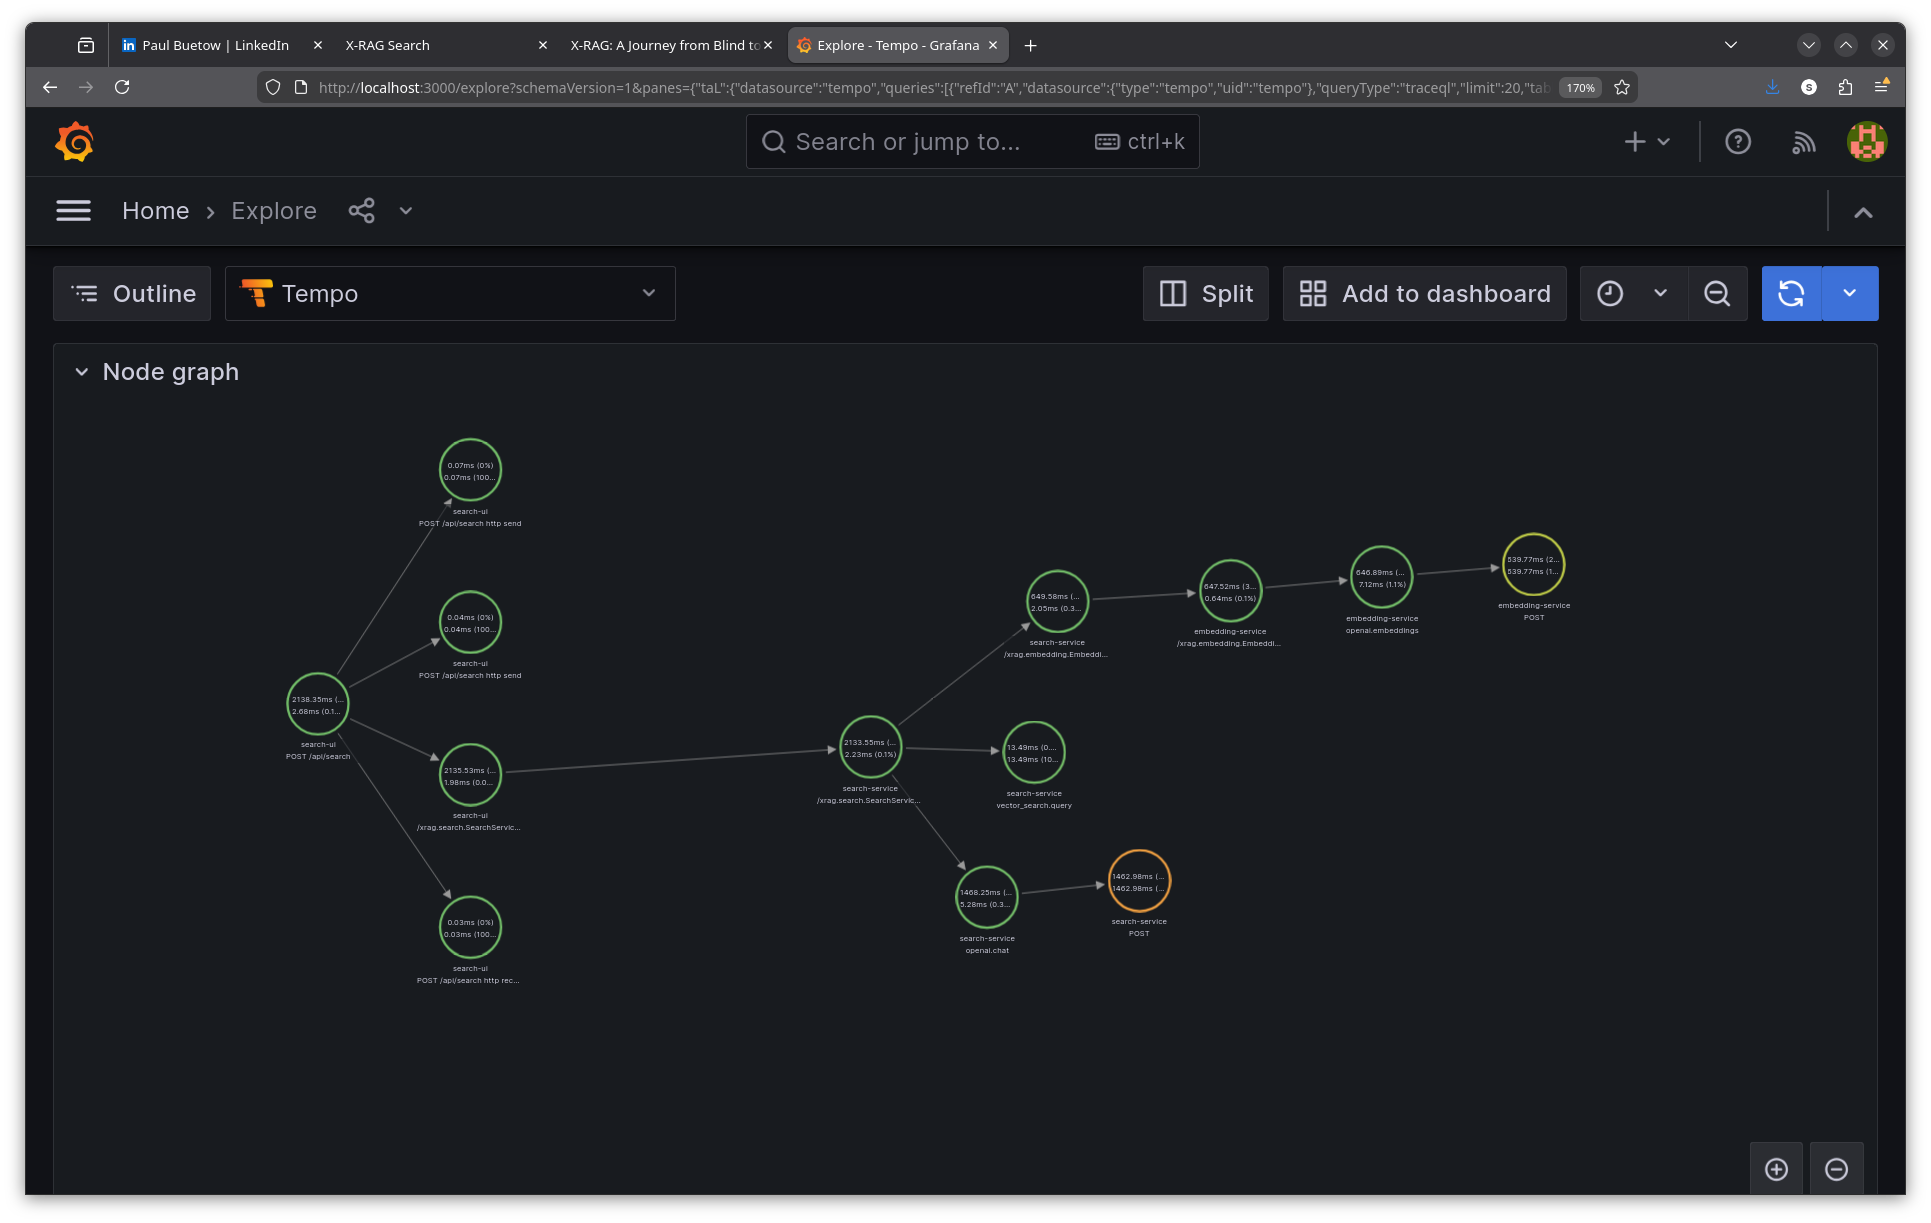Collapse the Node graph panel
This screenshot has width=1931, height=1223.
click(x=82, y=372)
